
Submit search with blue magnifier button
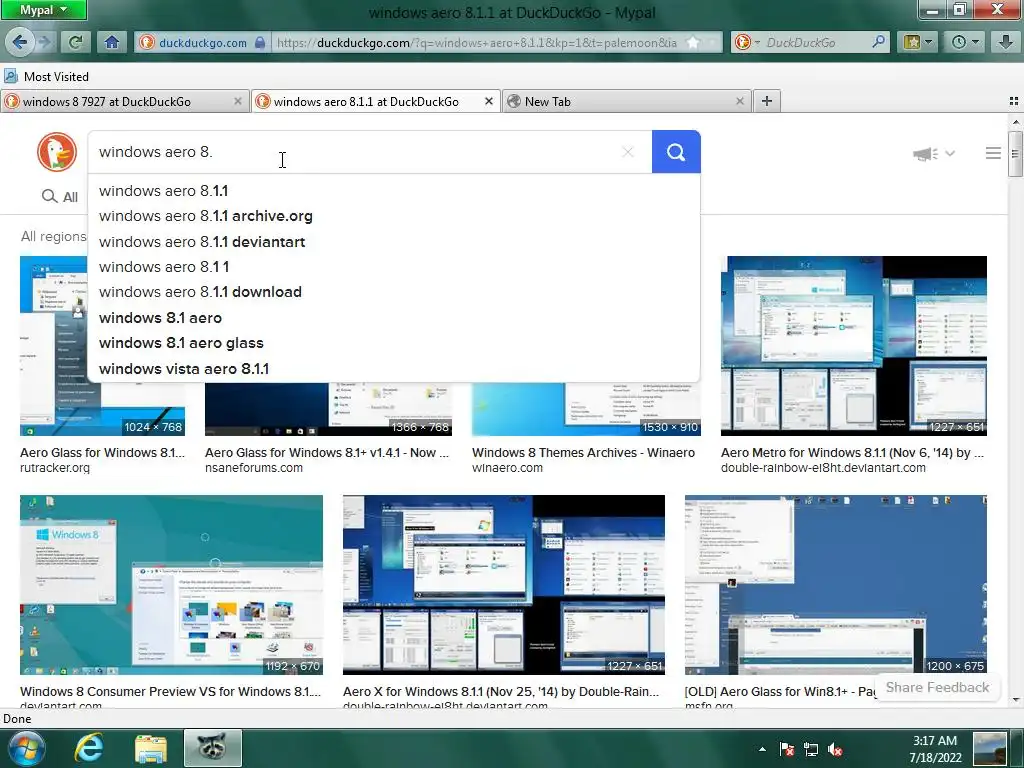click(676, 152)
